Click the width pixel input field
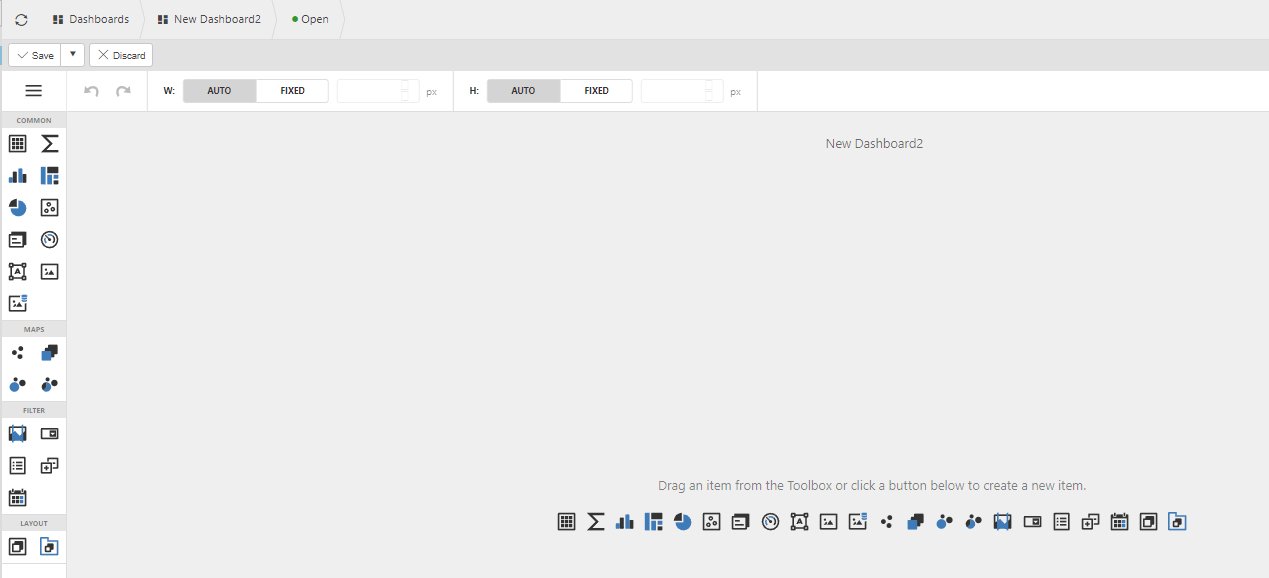Screen dimensions: 1269x578 pyautogui.click(x=368, y=91)
